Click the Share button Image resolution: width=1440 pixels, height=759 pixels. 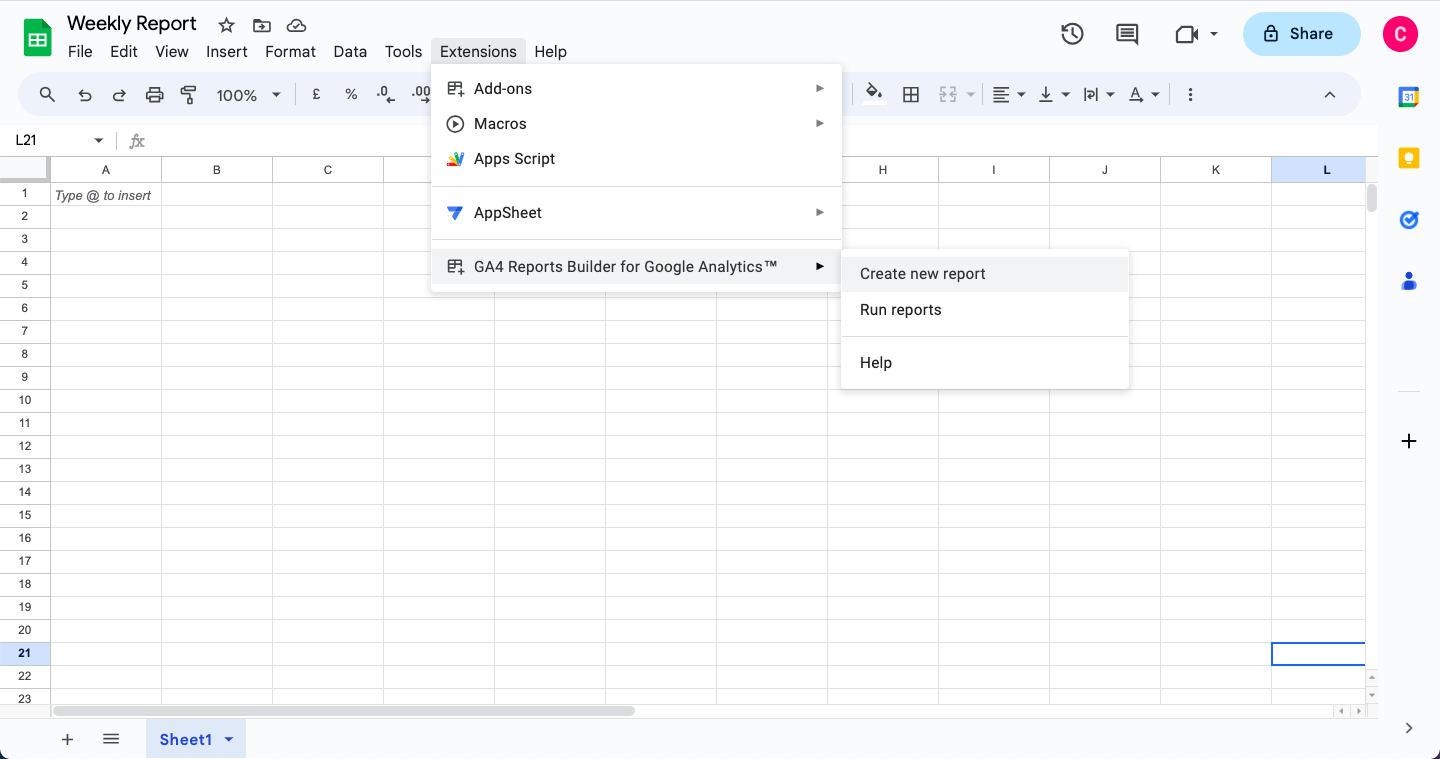[x=1301, y=34]
